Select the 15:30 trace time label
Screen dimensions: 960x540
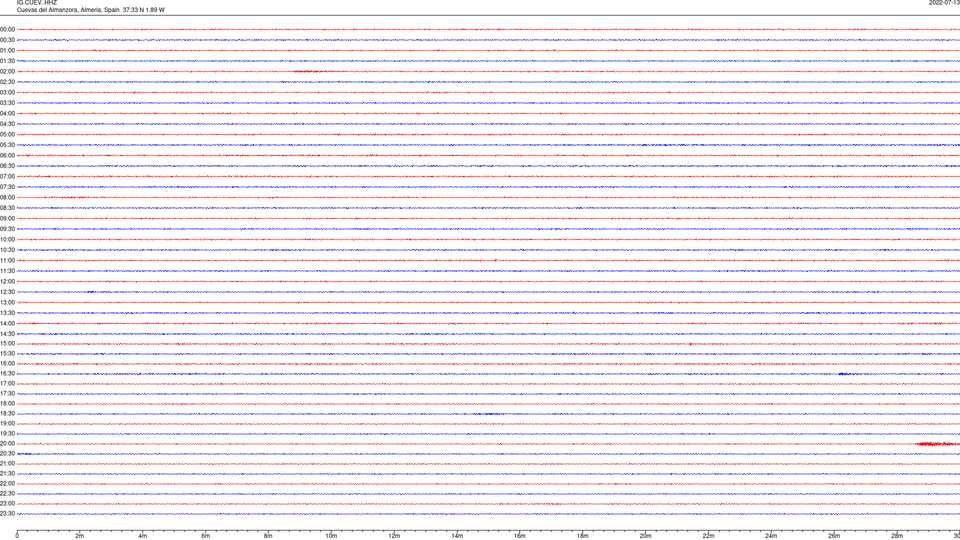[7, 353]
